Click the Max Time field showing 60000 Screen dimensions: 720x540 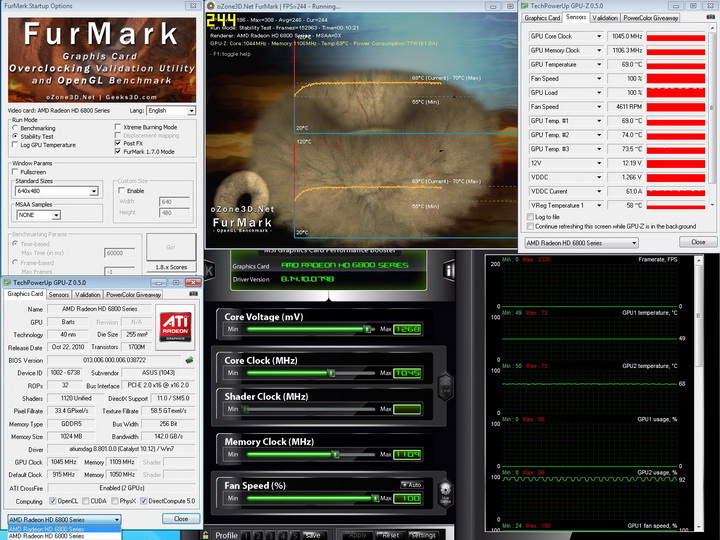[x=119, y=253]
